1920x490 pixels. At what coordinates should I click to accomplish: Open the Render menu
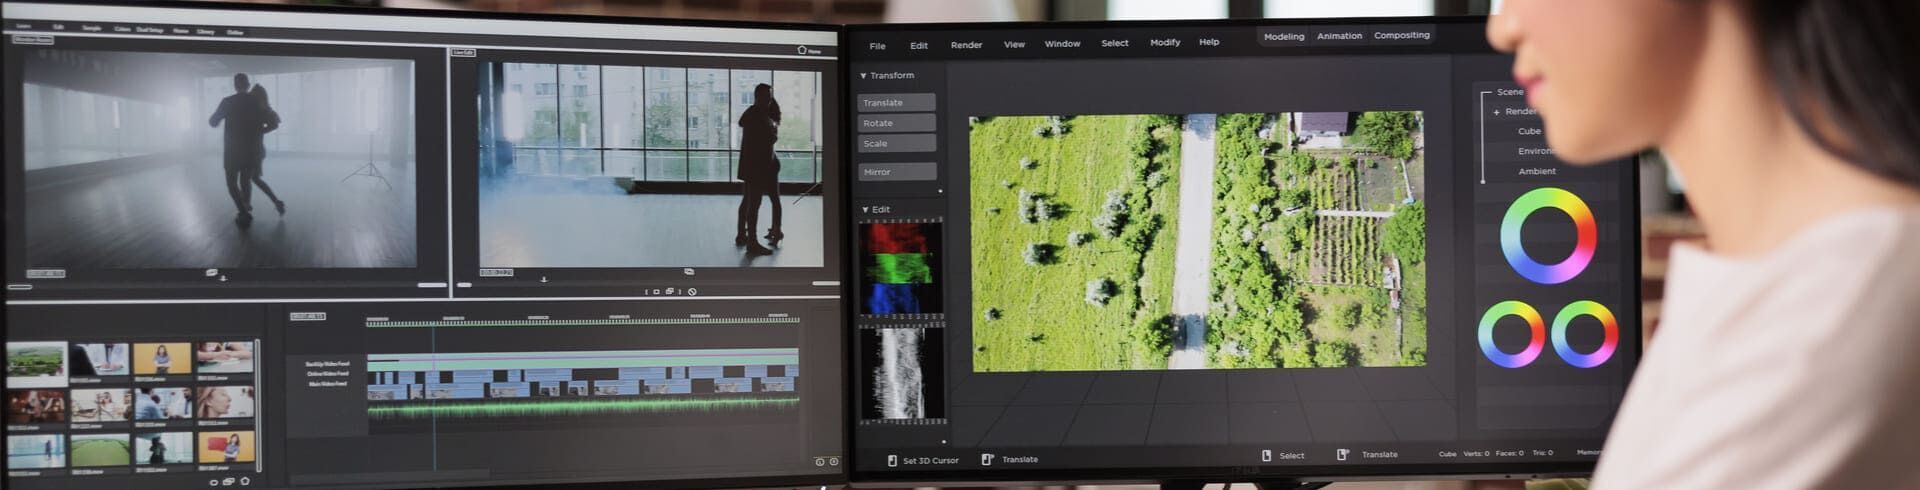(966, 45)
